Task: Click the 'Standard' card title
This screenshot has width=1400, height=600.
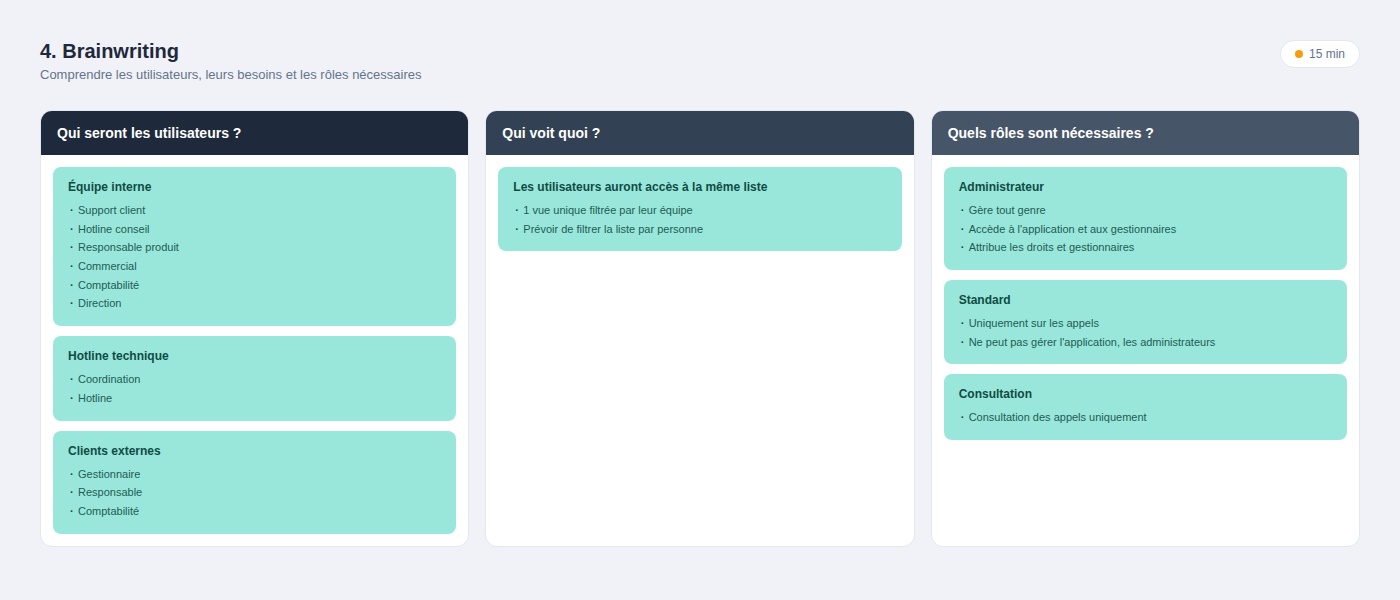Action: pos(984,300)
